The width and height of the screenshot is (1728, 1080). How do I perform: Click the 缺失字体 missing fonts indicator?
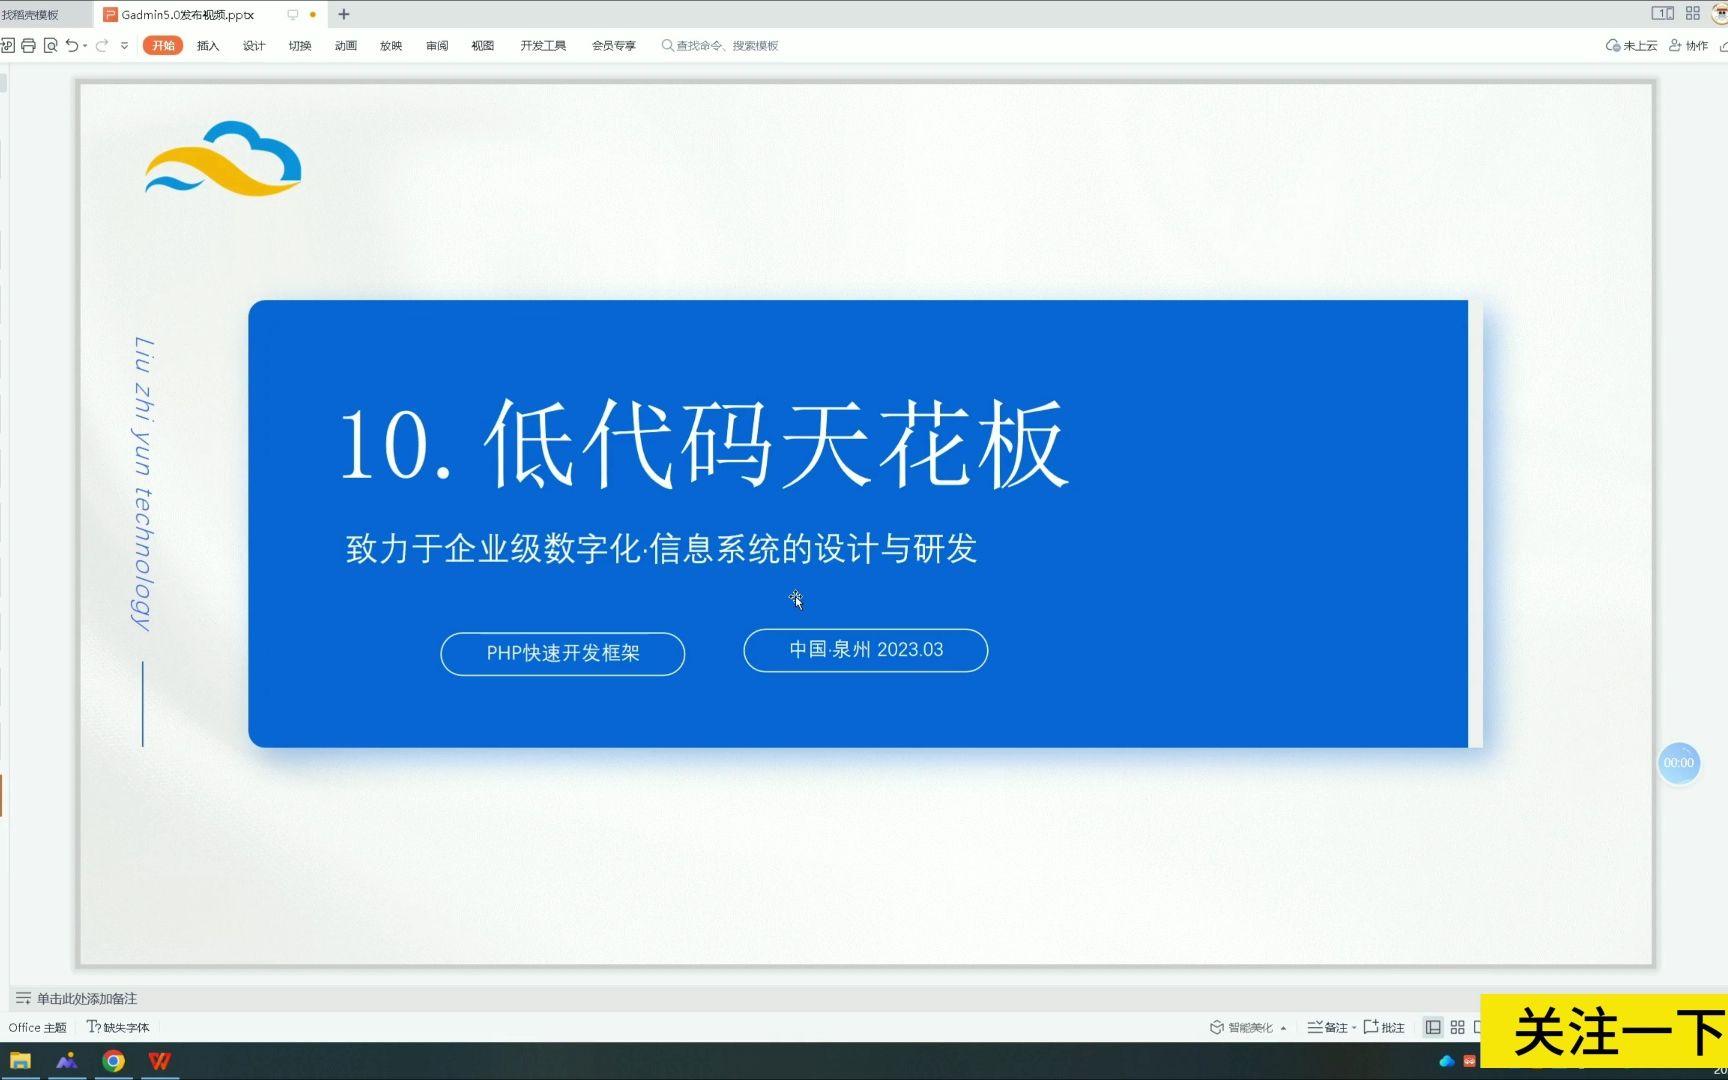tap(118, 1027)
